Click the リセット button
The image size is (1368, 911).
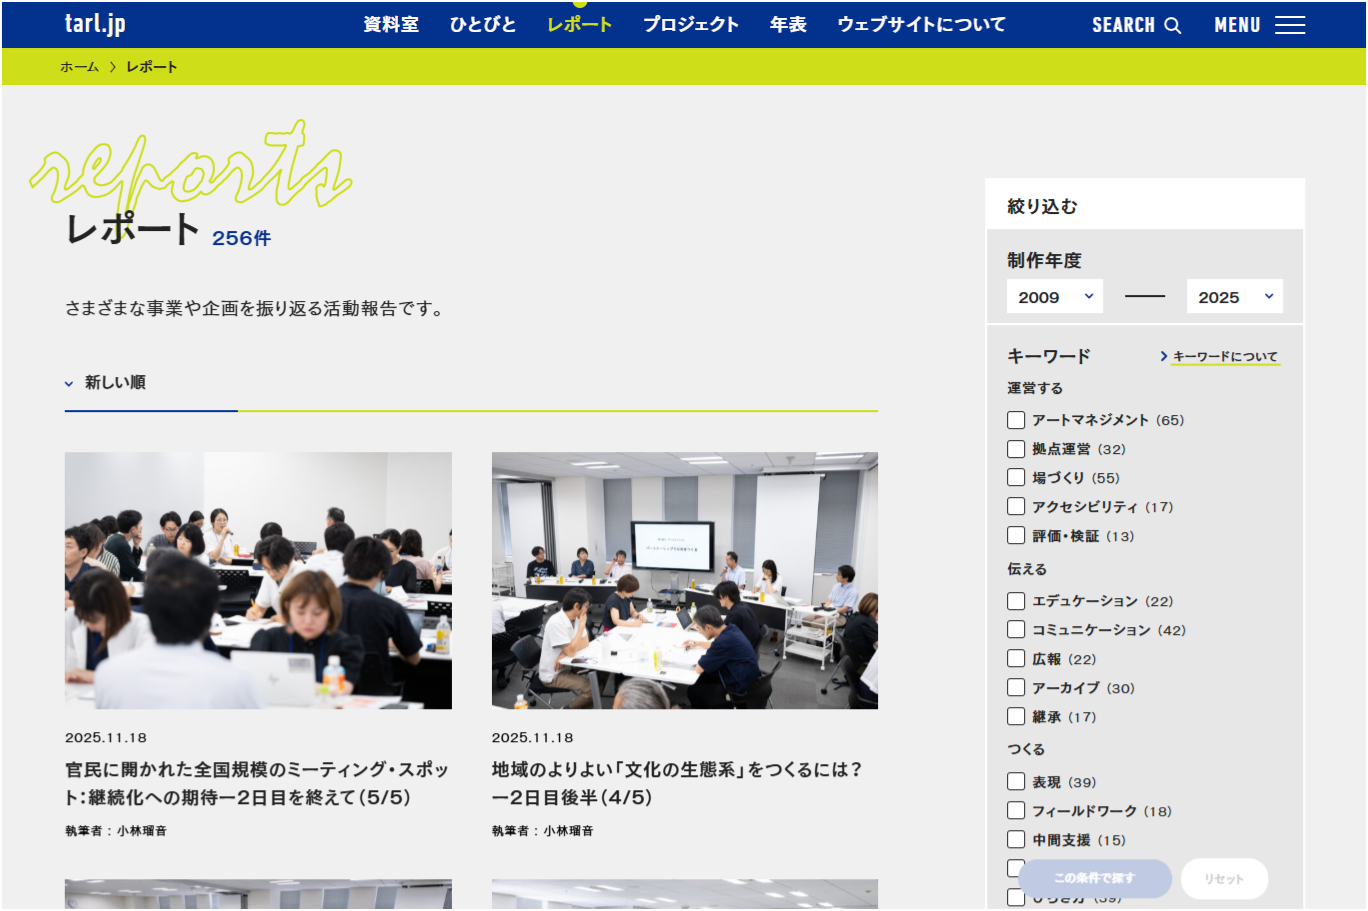point(1224,879)
